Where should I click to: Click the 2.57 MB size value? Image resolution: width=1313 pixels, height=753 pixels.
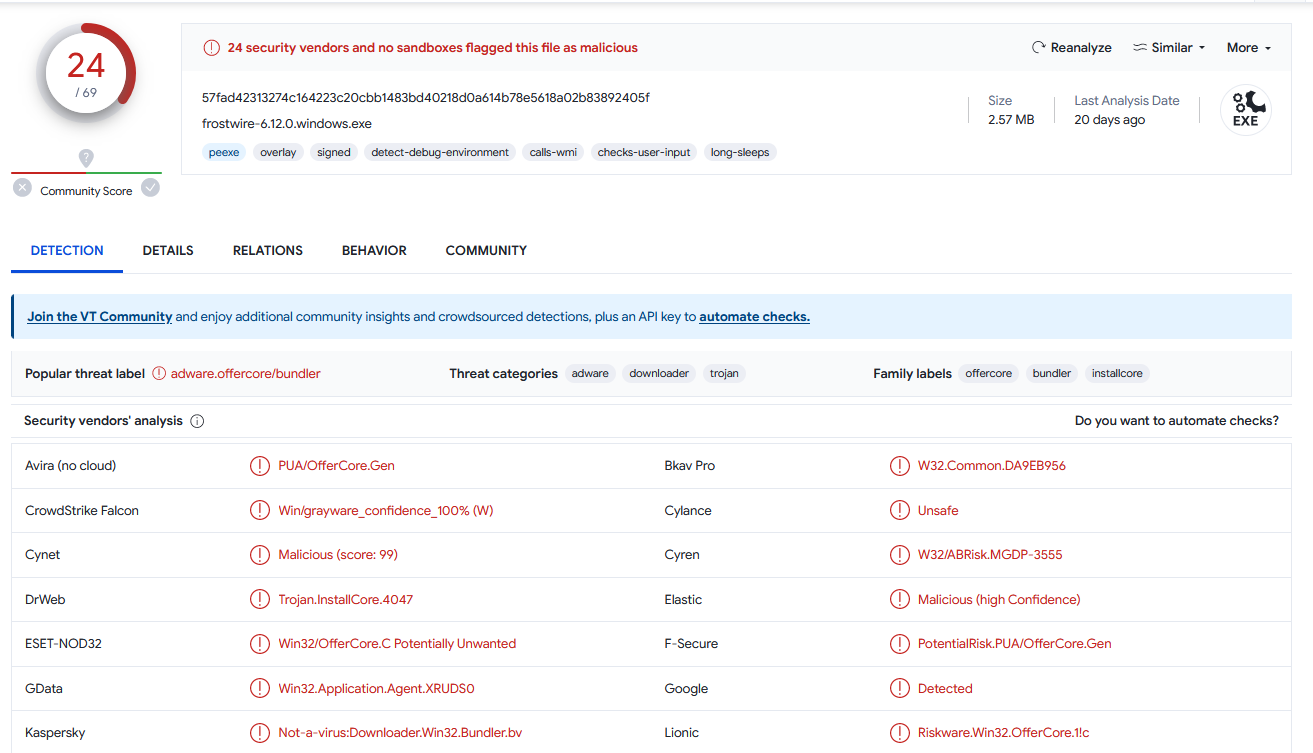(1011, 119)
